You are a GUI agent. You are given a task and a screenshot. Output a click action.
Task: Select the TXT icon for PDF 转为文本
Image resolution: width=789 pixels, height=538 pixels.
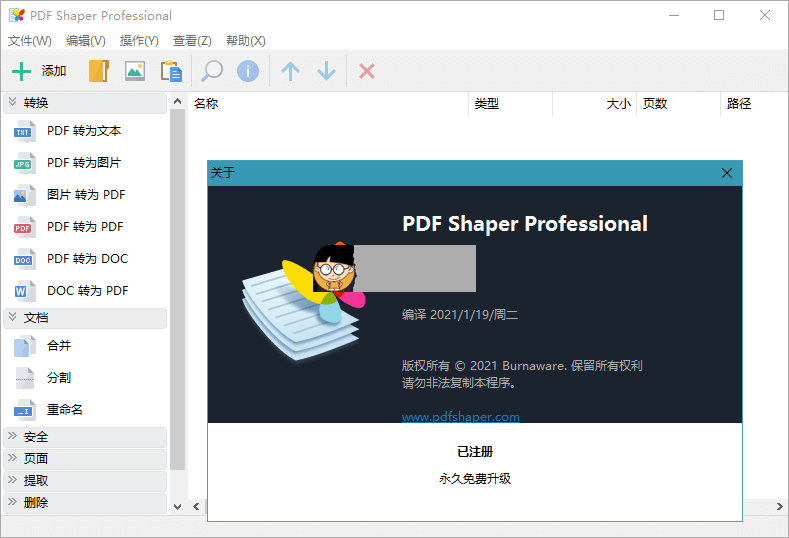(24, 131)
